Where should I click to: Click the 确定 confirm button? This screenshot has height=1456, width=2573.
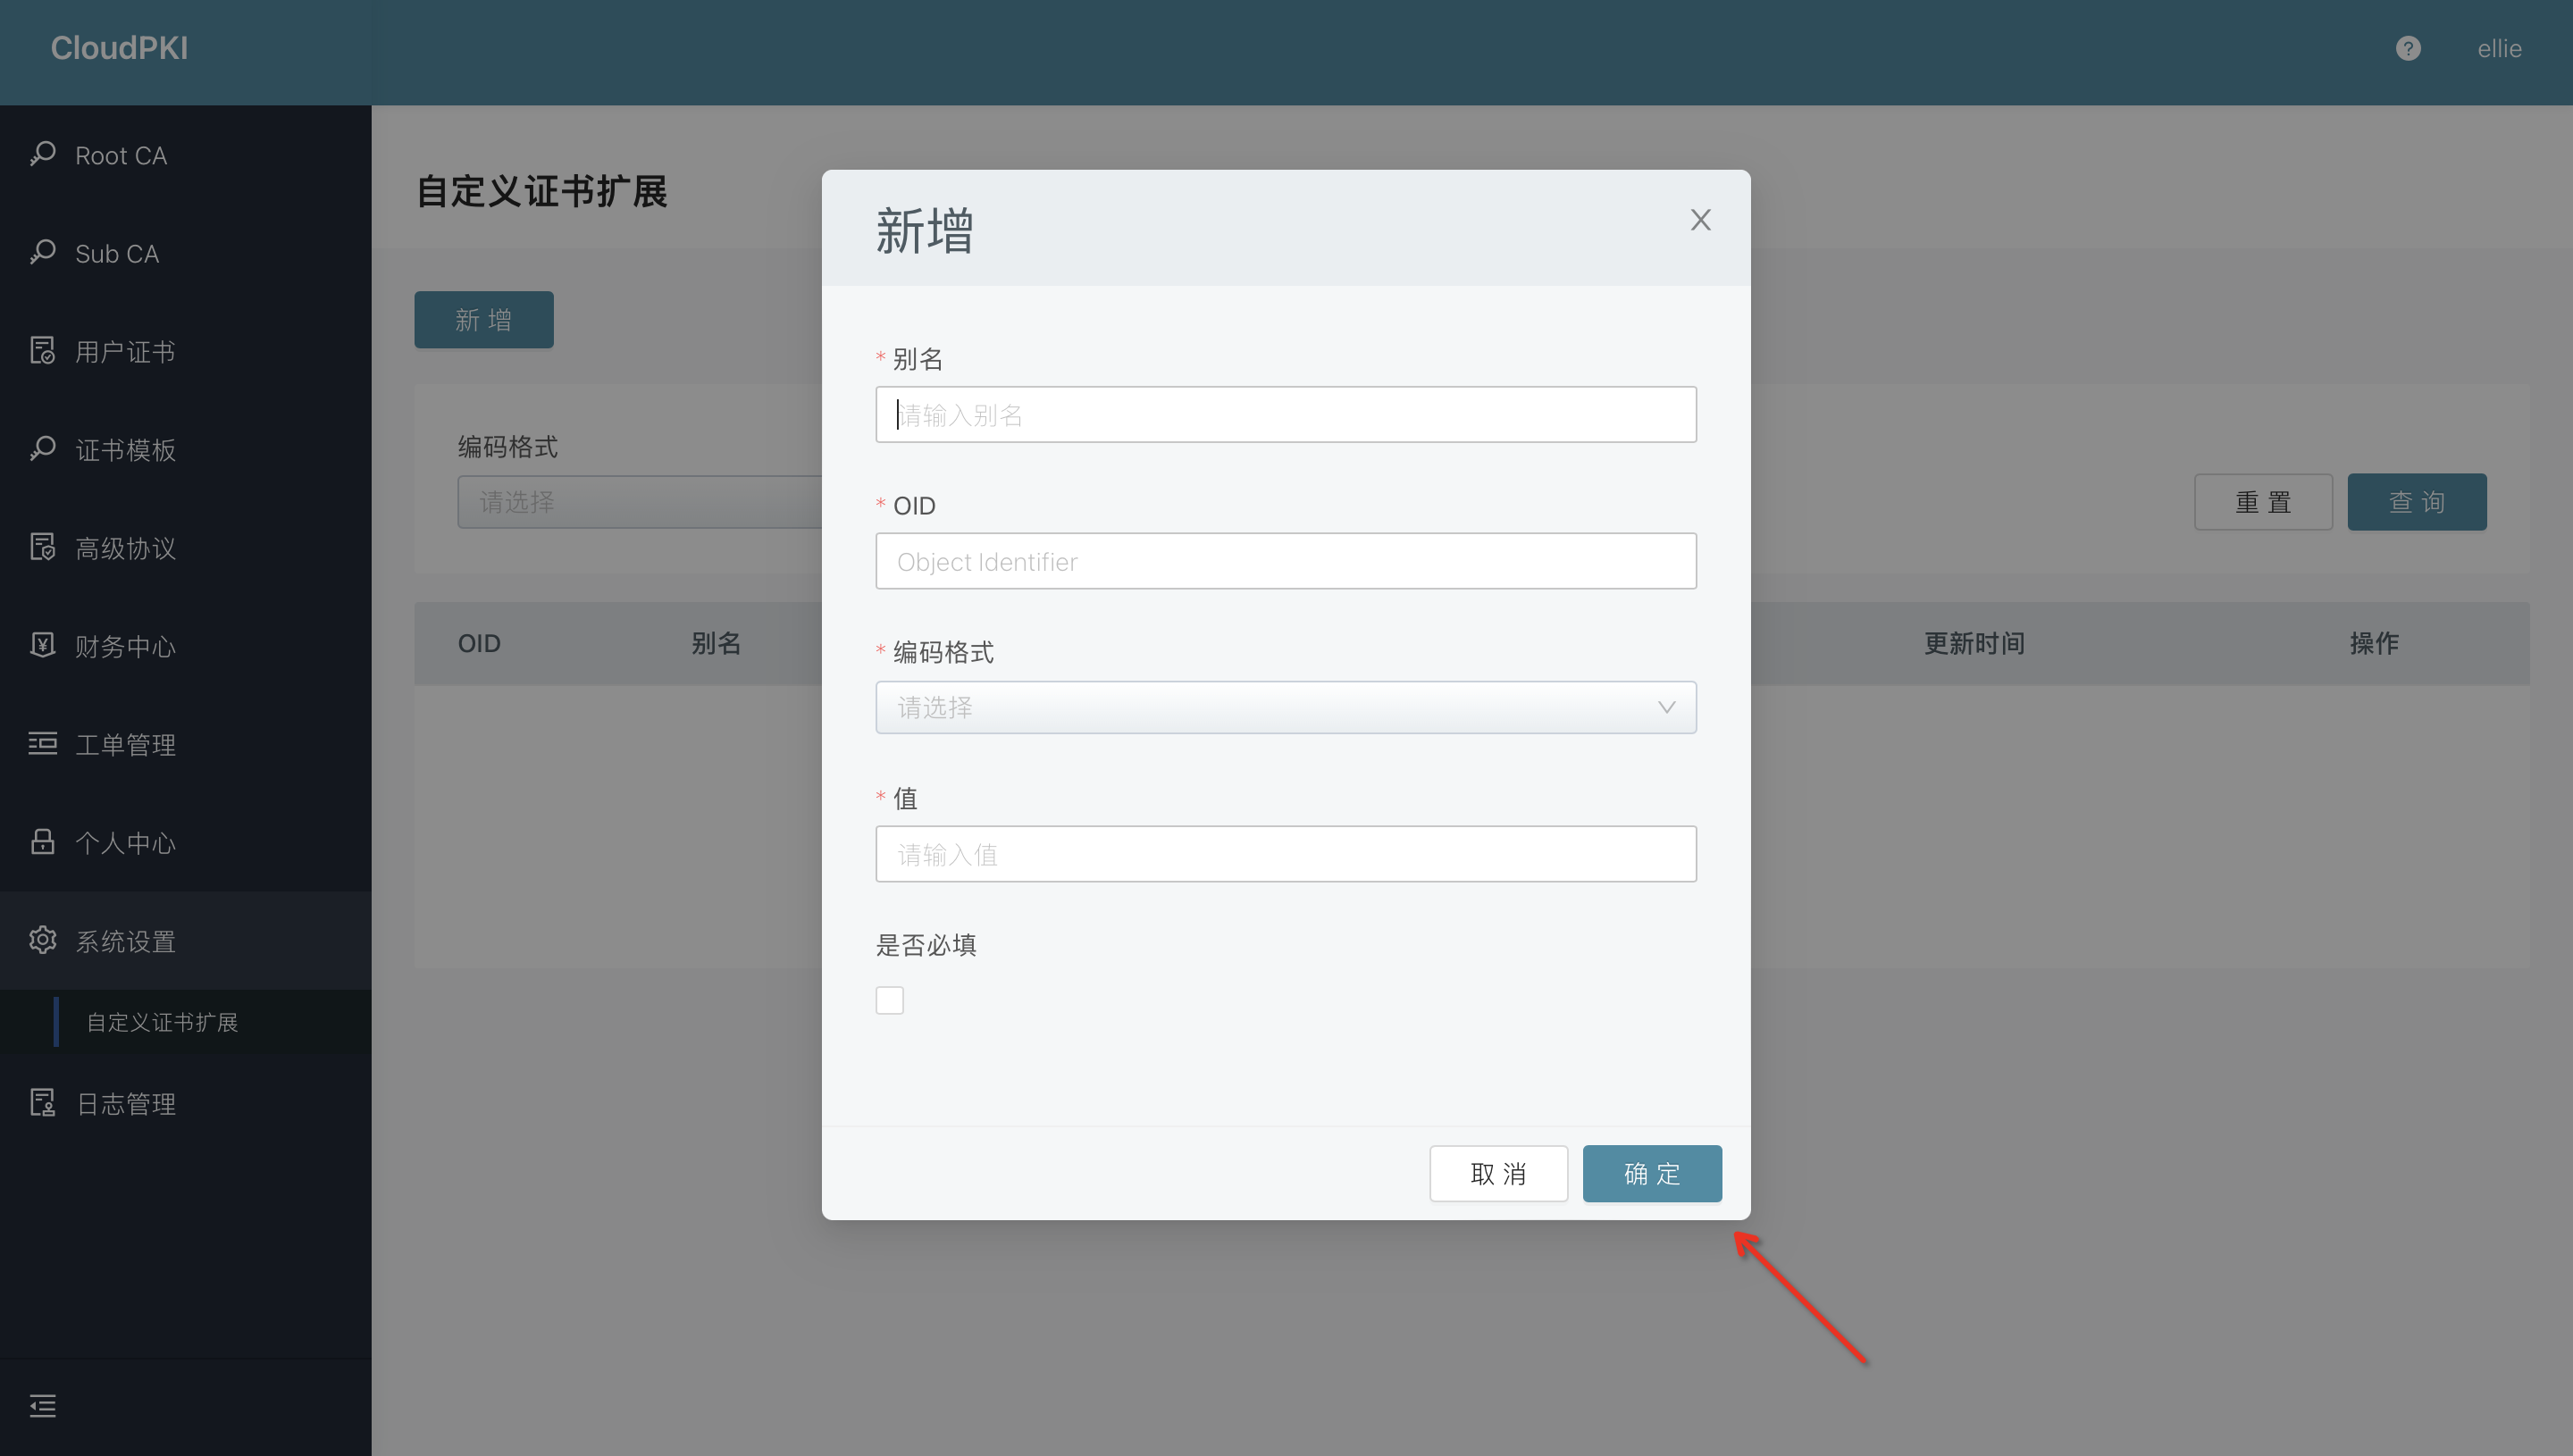pyautogui.click(x=1651, y=1173)
